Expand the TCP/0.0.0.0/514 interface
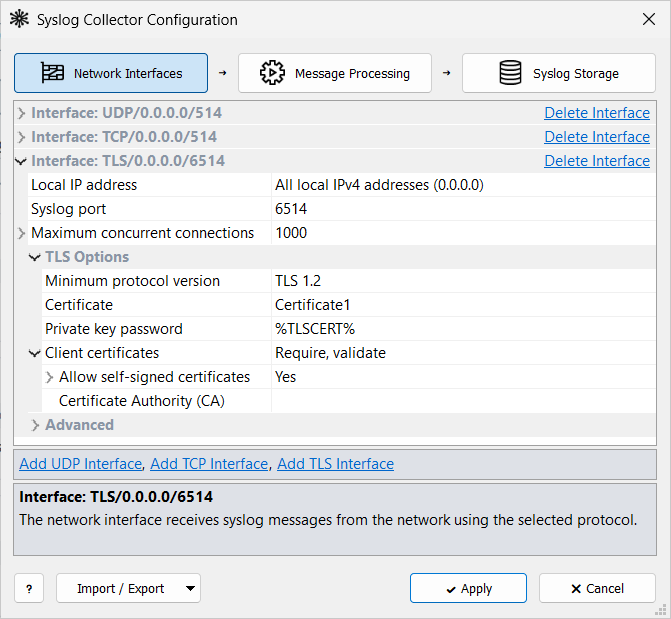 pyautogui.click(x=21, y=137)
